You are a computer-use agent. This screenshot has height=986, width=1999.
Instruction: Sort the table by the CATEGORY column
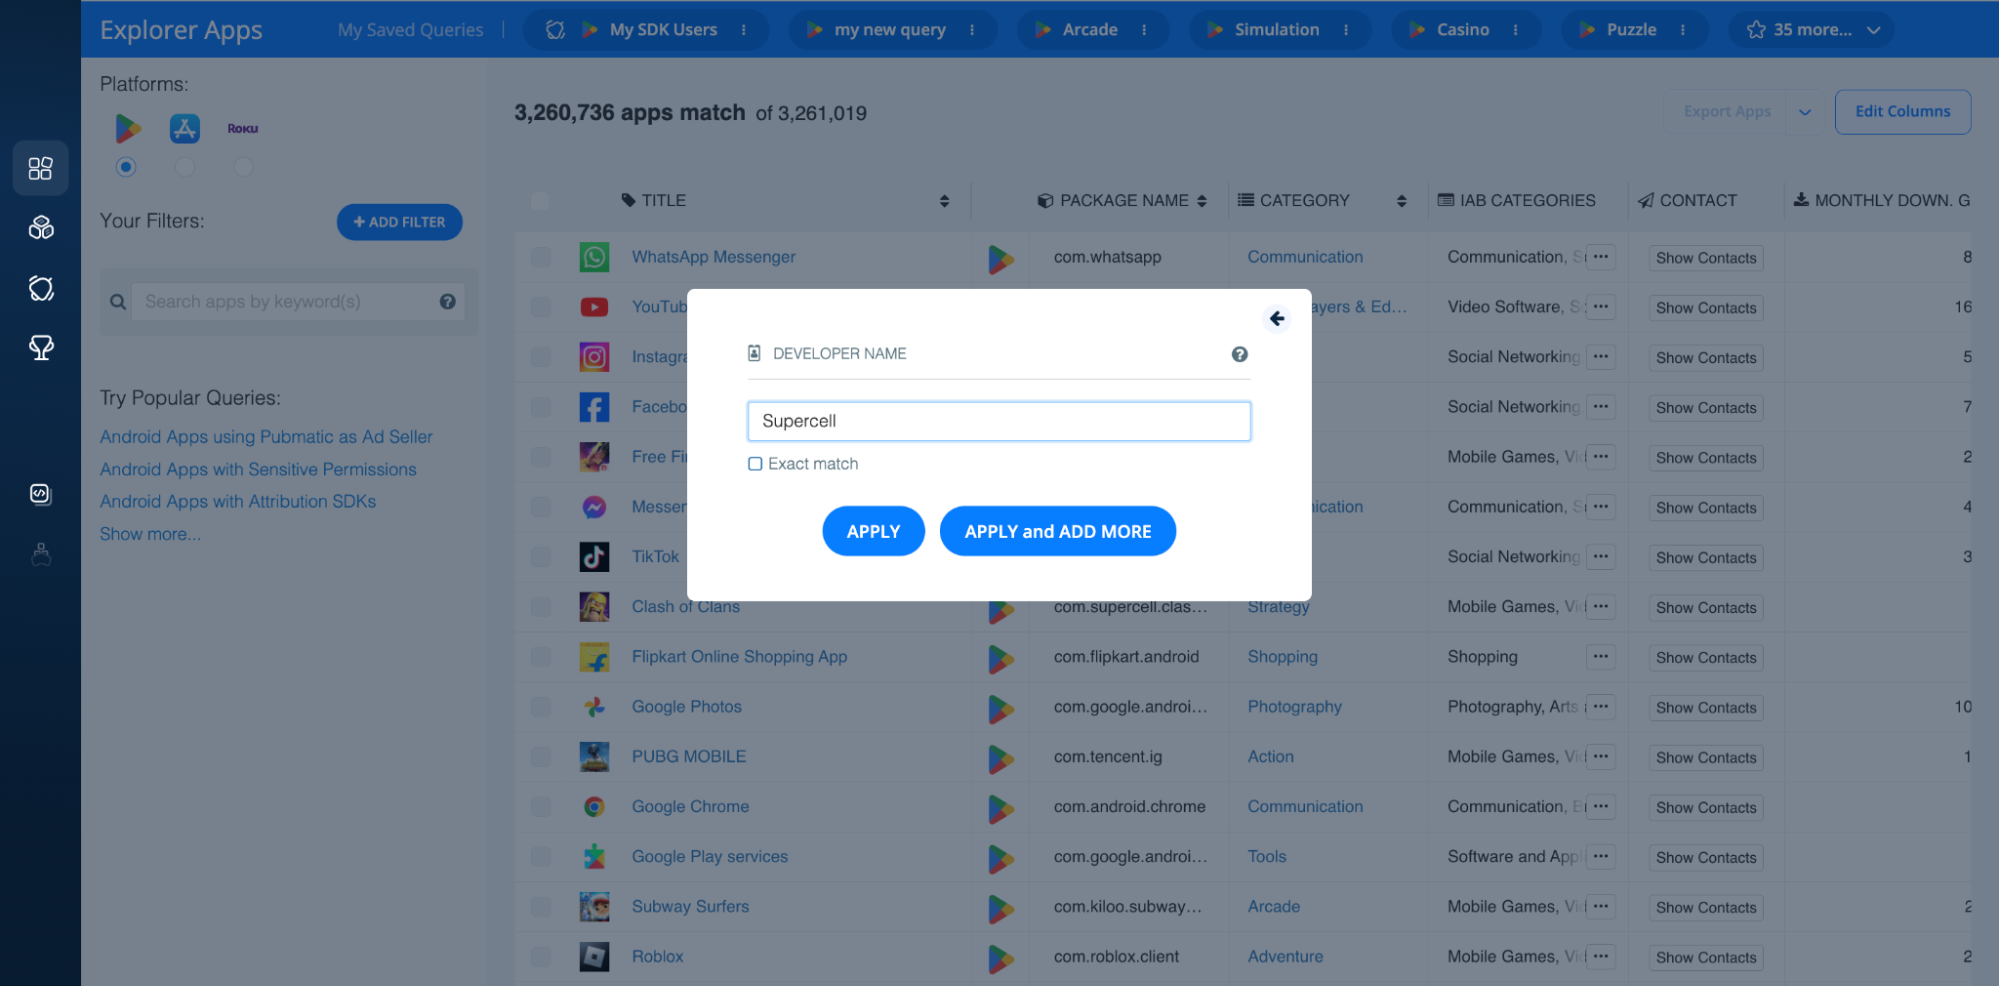click(x=1401, y=201)
